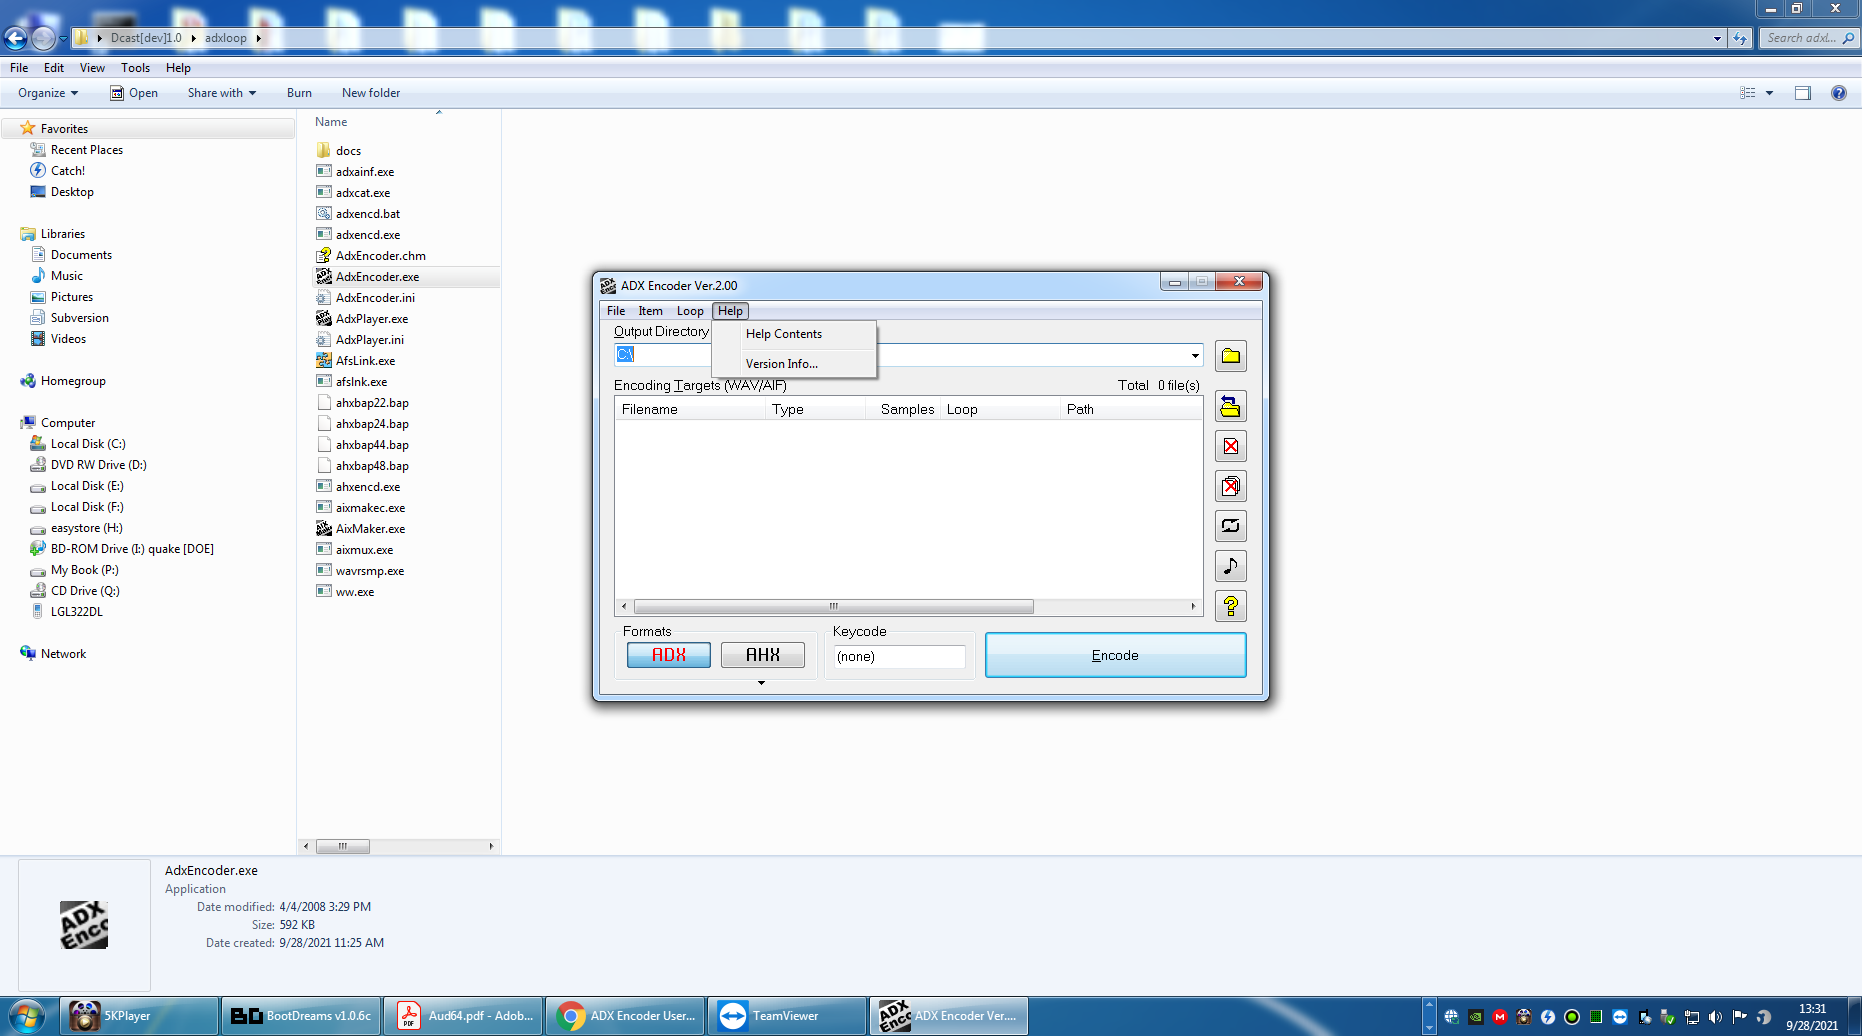Select AixMaker.exe file
This screenshot has height=1036, width=1862.
click(x=370, y=529)
